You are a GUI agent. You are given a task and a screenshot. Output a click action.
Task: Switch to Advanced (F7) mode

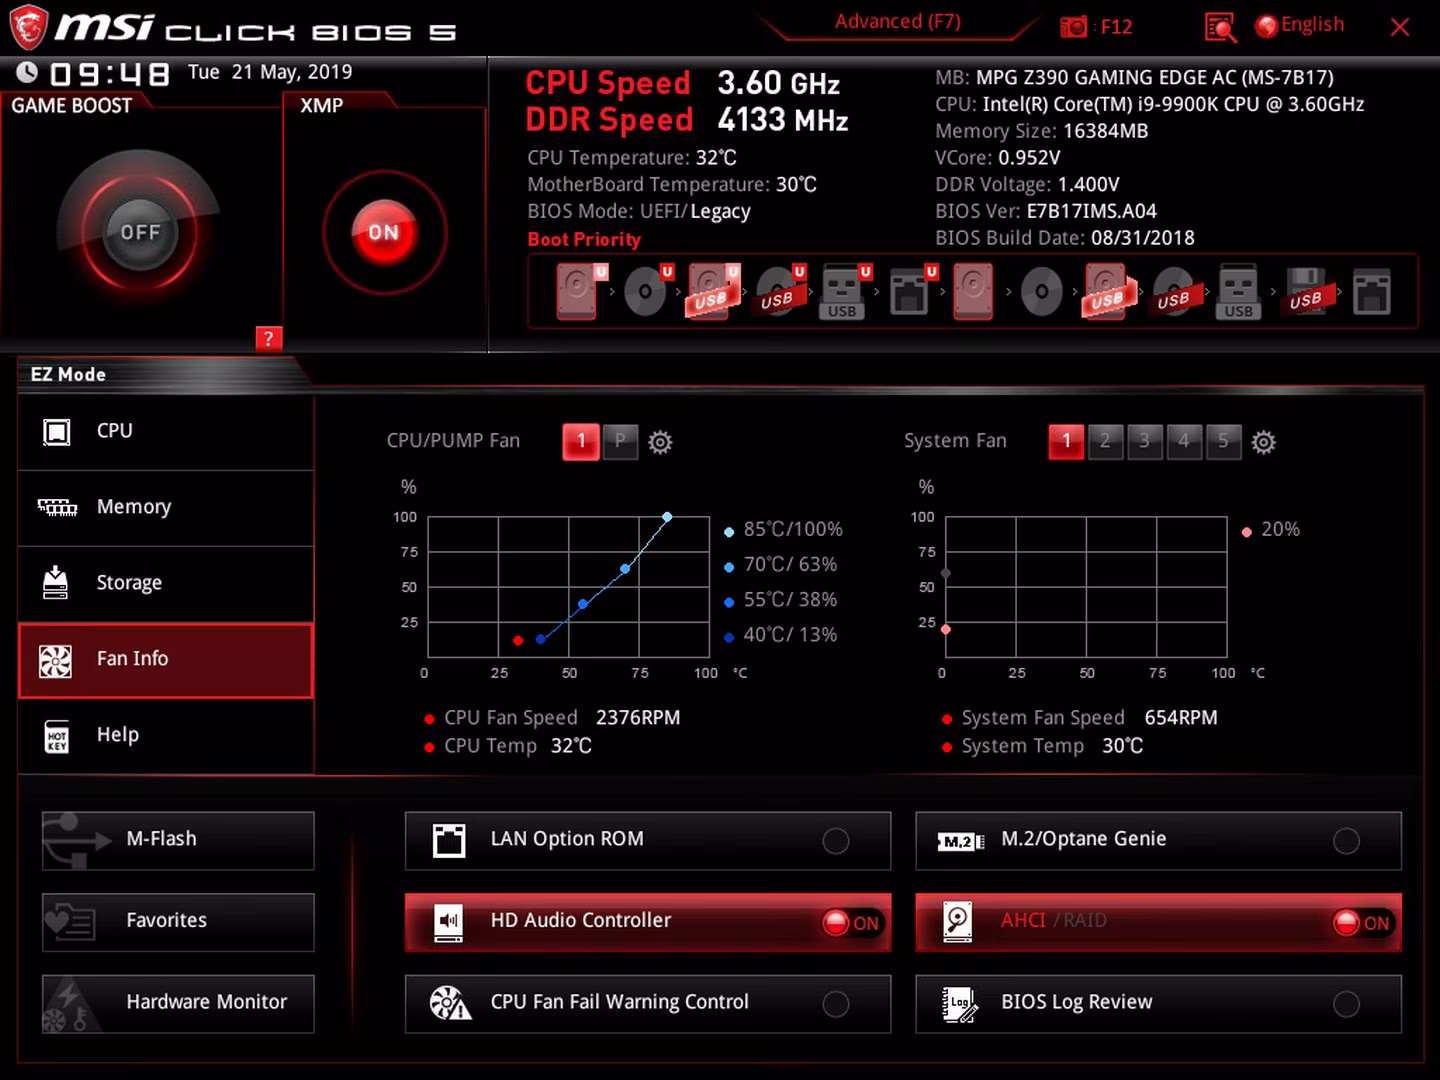897,22
